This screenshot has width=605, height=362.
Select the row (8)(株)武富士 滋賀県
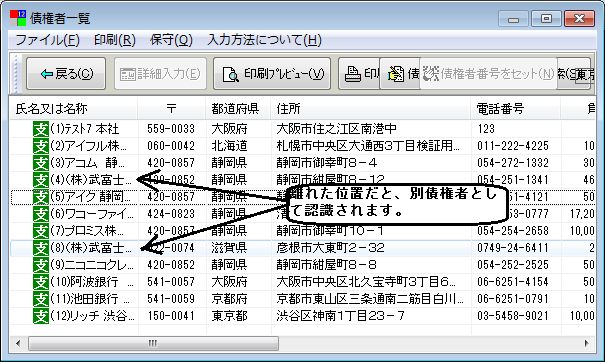(302, 248)
